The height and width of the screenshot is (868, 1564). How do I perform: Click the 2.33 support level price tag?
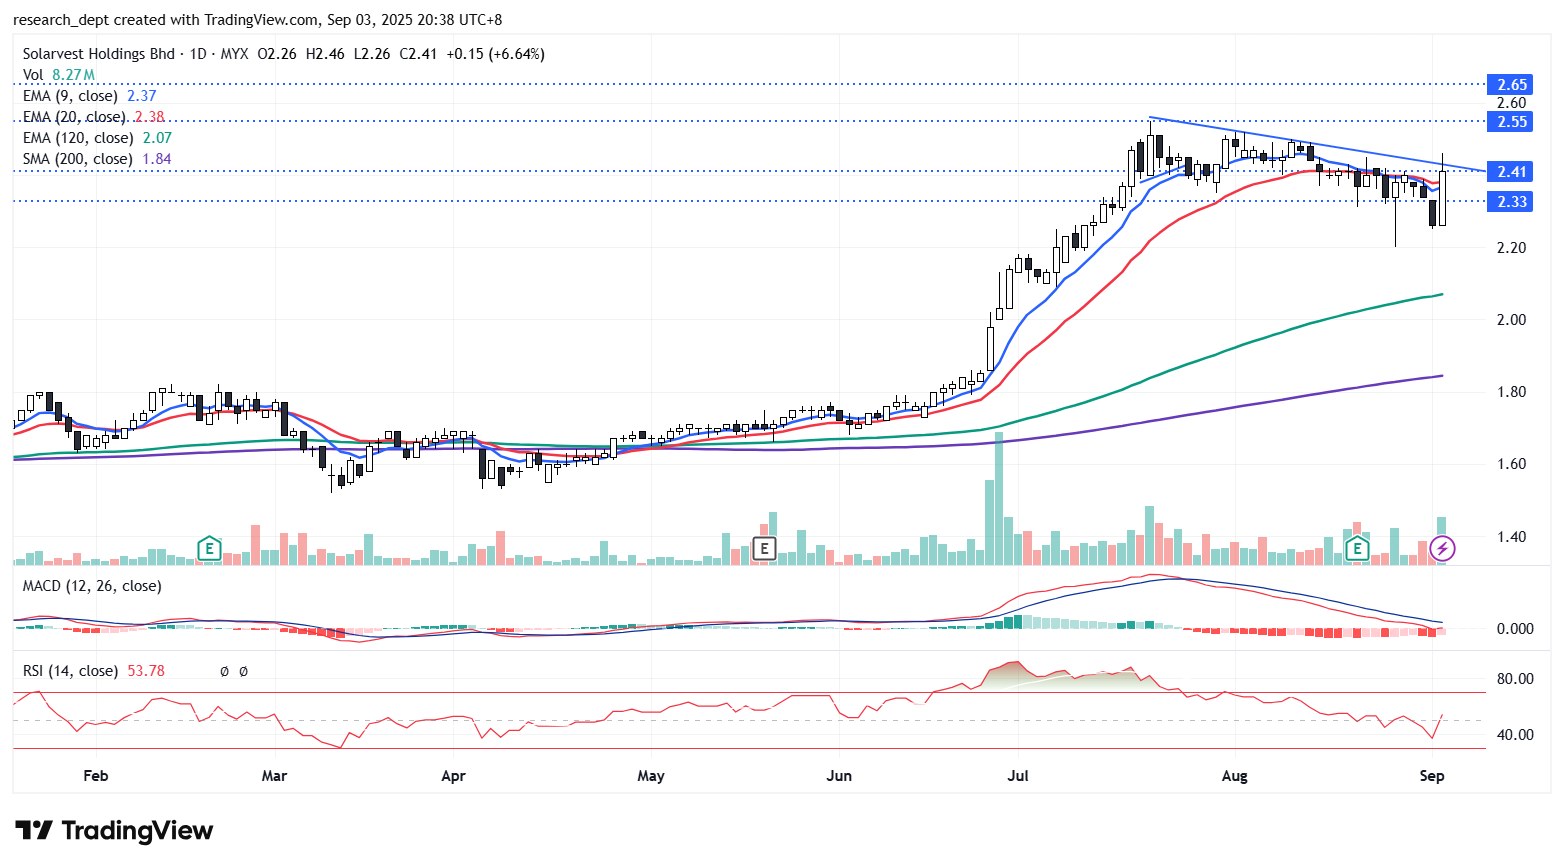[1511, 202]
